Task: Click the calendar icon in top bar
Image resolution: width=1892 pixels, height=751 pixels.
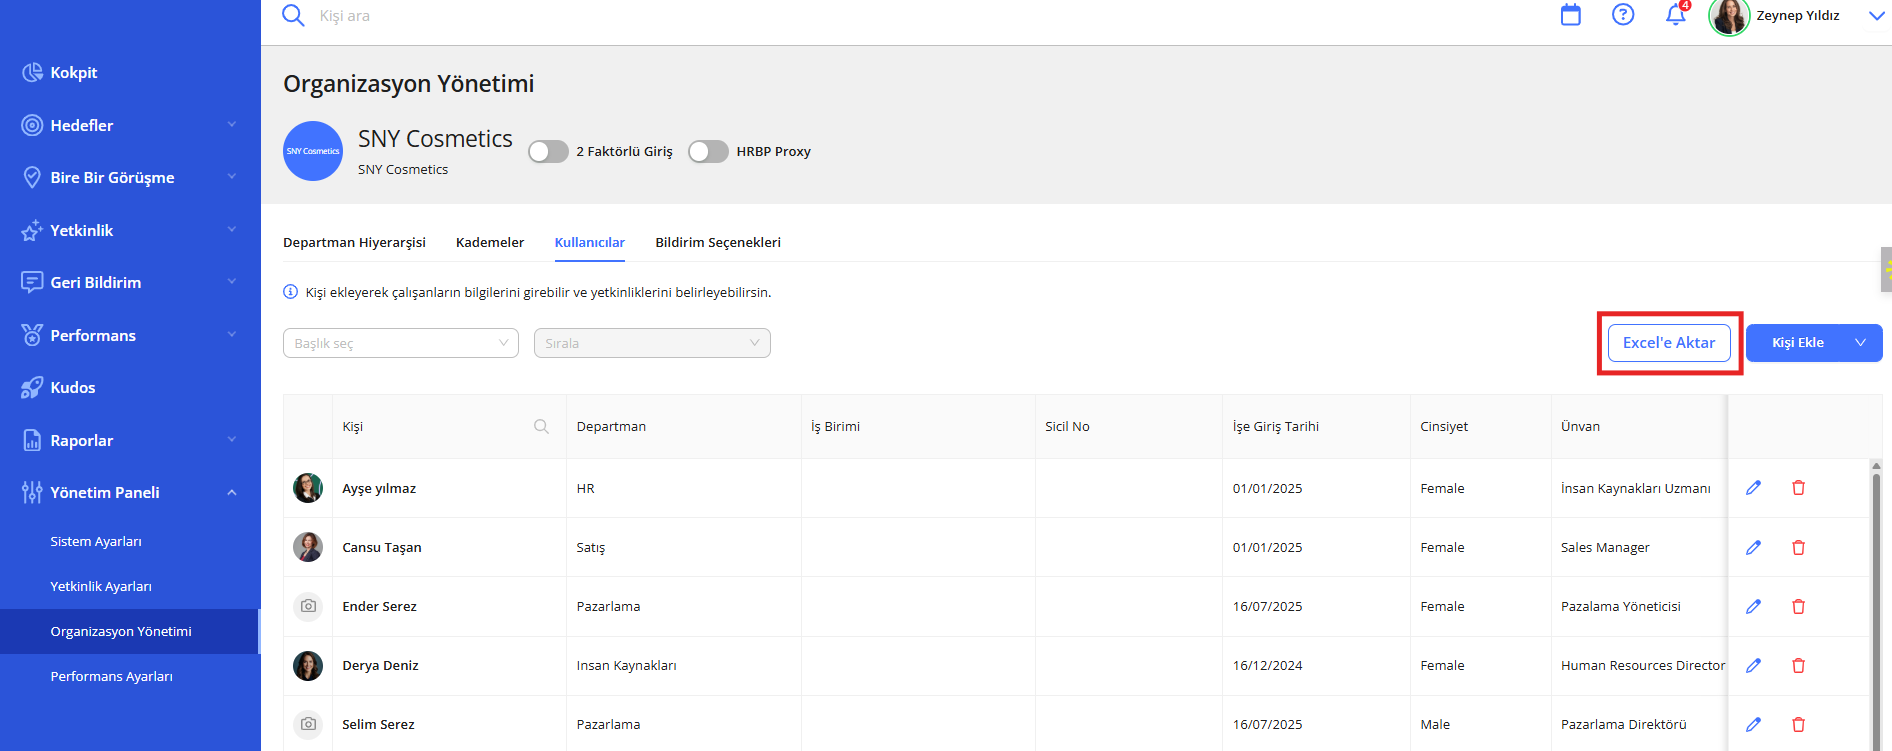Action: coord(1570,15)
